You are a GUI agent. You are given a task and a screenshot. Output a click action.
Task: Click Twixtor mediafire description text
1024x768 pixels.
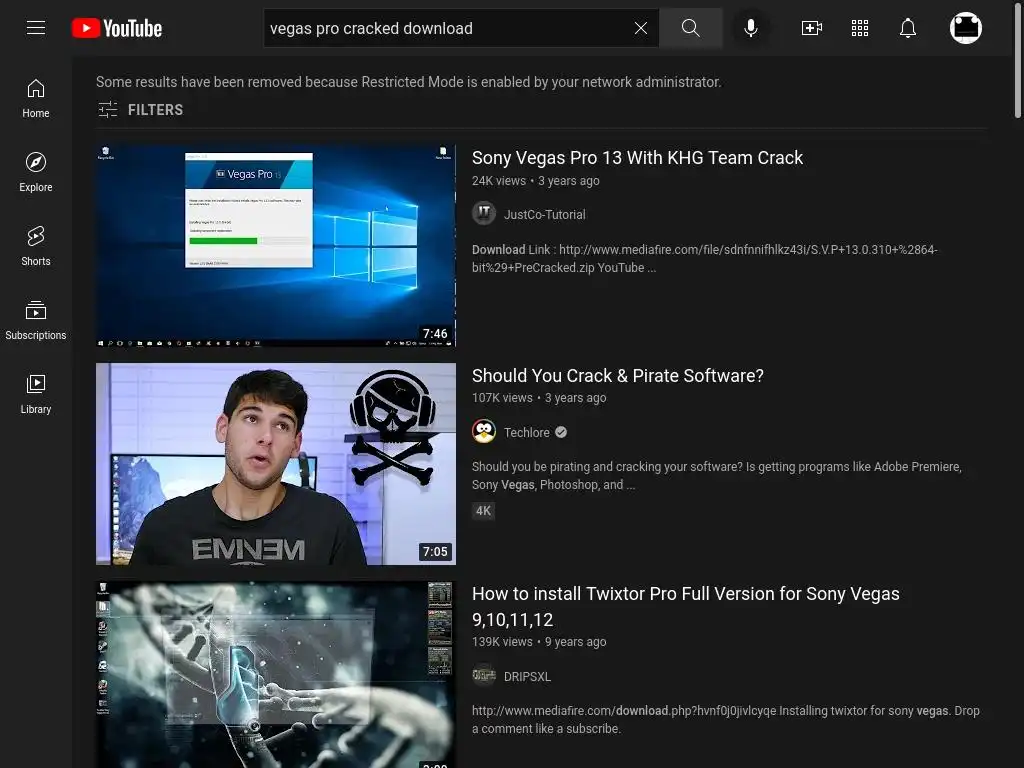pyautogui.click(x=726, y=720)
